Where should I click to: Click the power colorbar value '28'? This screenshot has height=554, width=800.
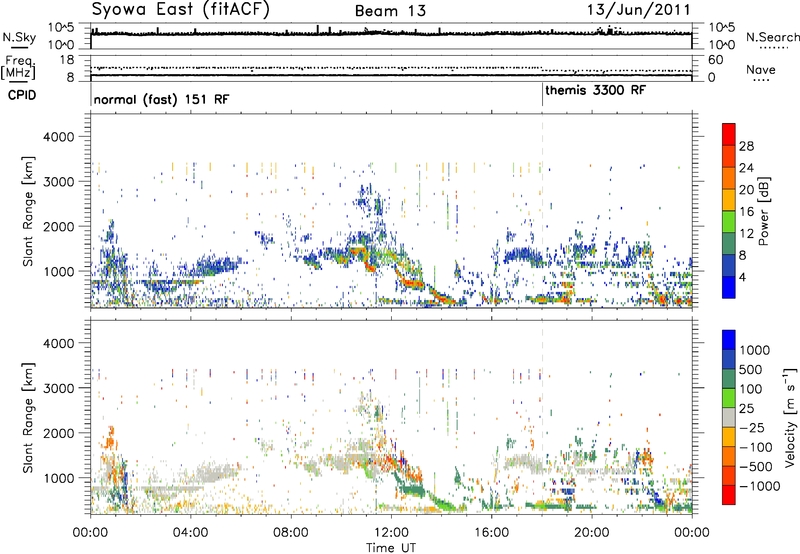(746, 146)
